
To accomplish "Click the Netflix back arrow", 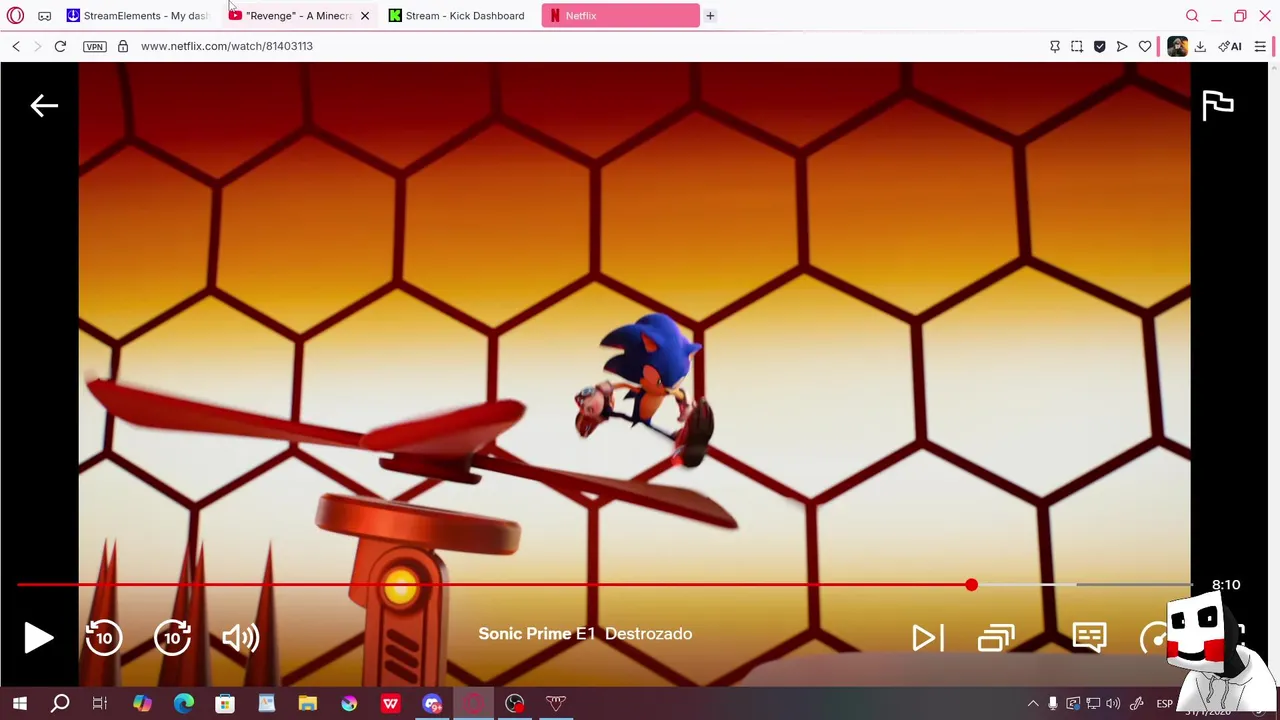I will (44, 105).
